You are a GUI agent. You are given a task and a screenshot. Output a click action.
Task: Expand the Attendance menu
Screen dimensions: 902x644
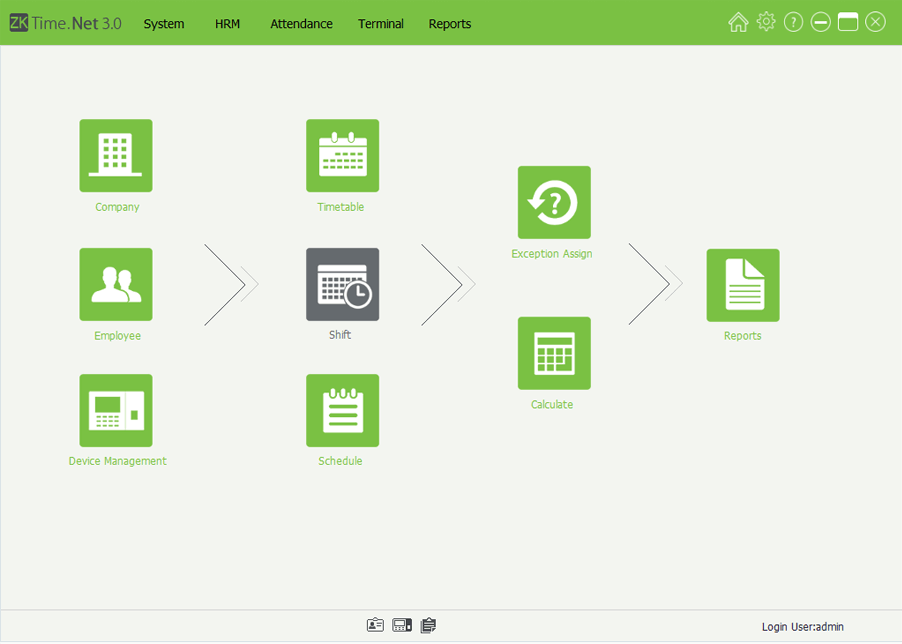pos(301,23)
